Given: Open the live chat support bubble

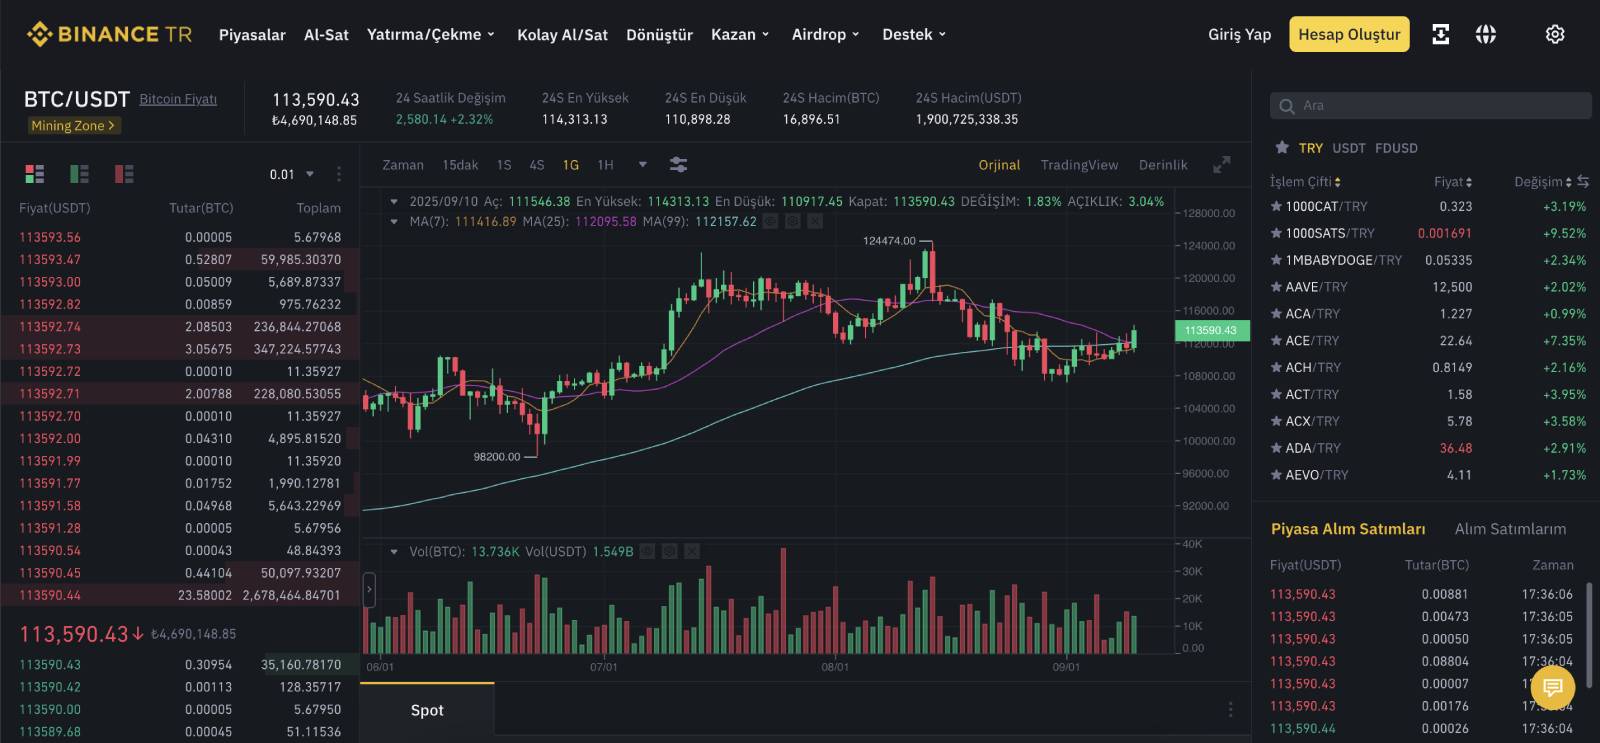Looking at the screenshot, I should pyautogui.click(x=1552, y=687).
